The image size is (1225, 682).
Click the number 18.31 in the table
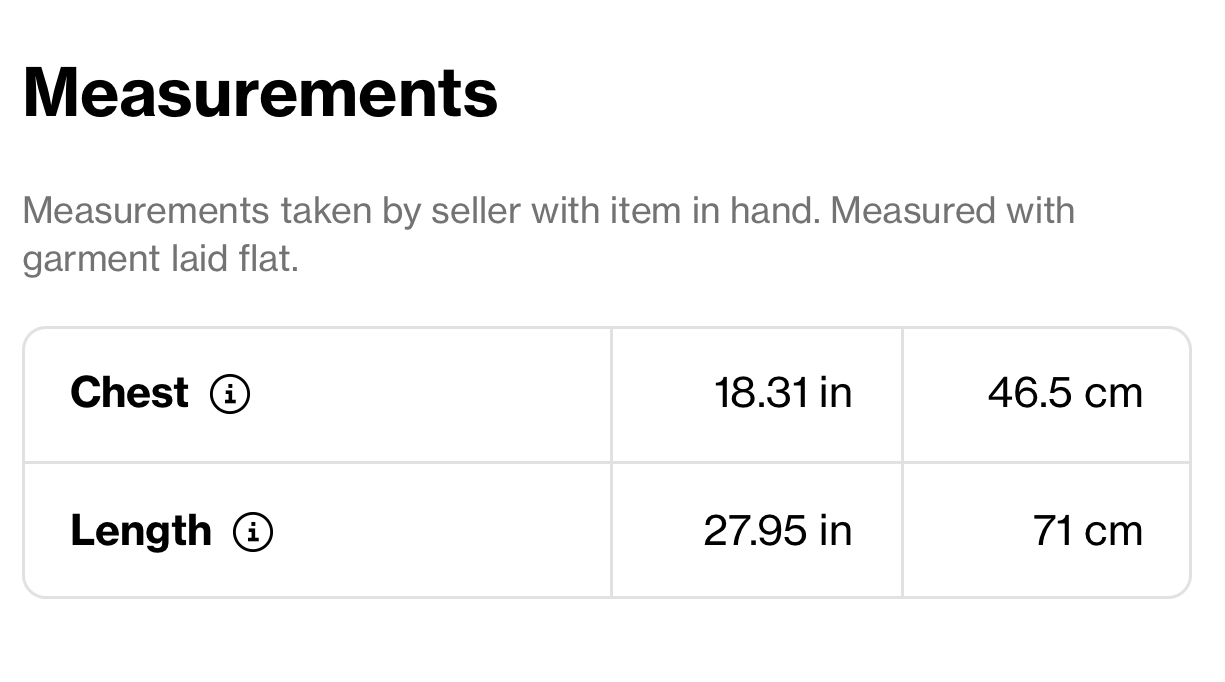coord(761,393)
